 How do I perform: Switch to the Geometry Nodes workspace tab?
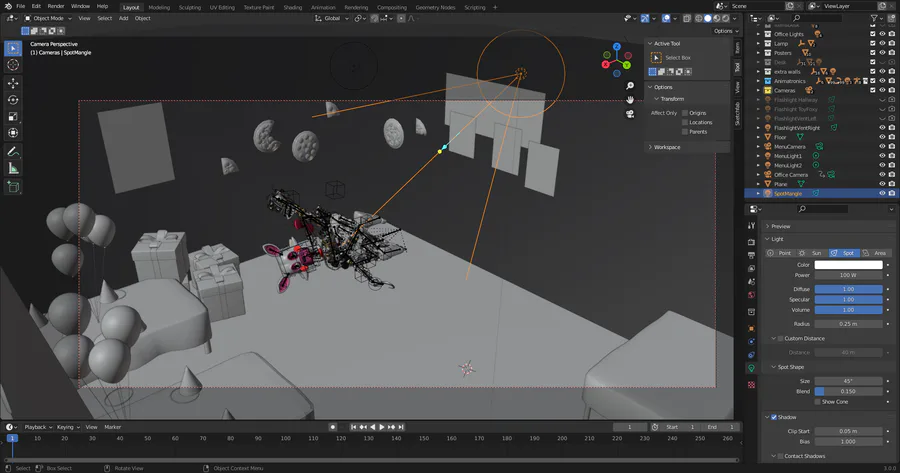point(435,7)
